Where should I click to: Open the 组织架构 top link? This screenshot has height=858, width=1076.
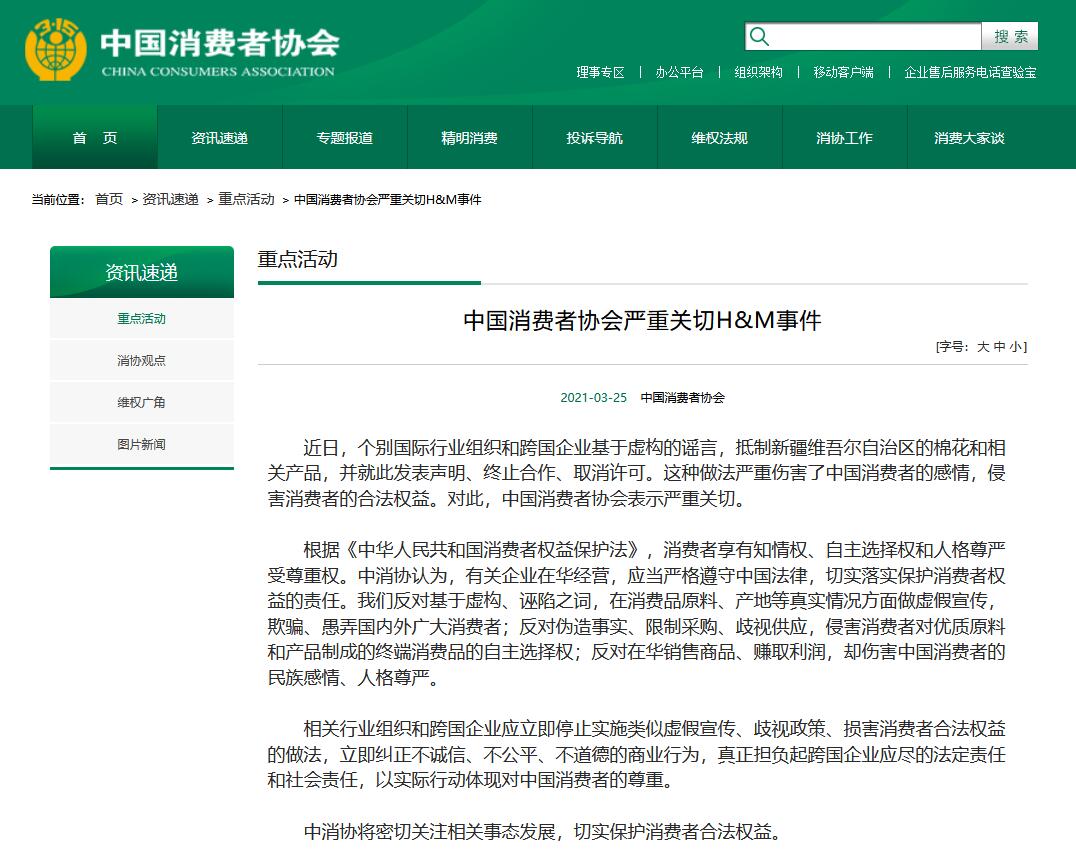758,72
